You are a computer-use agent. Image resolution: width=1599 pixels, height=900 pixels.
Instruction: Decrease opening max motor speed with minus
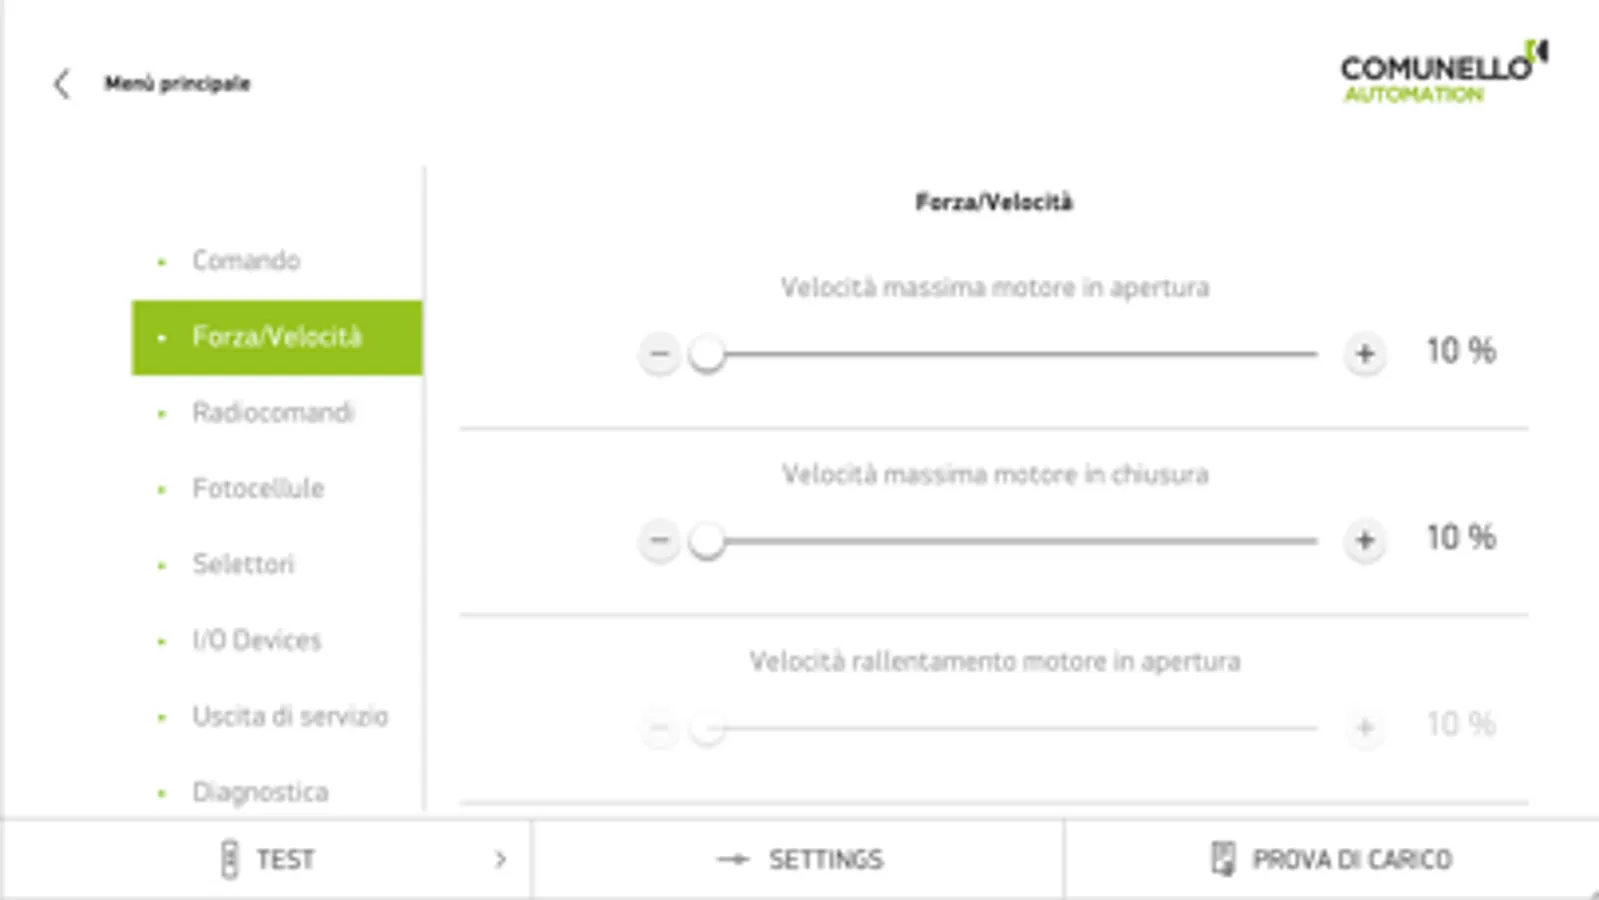click(659, 354)
